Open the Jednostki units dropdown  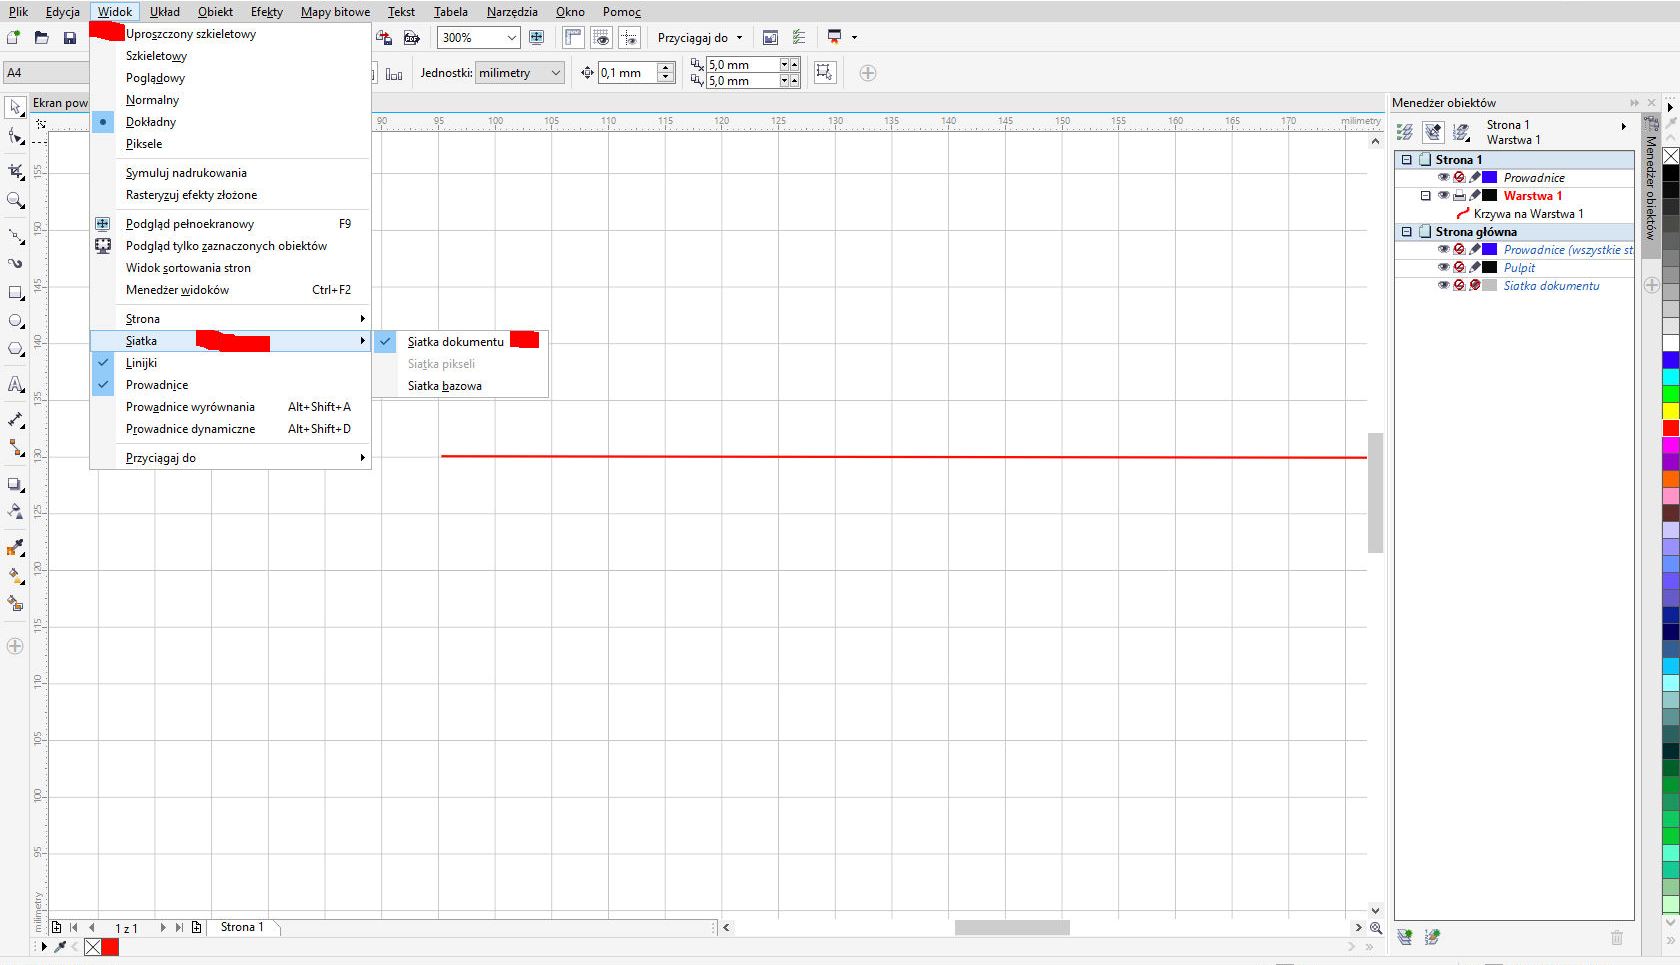tap(556, 73)
